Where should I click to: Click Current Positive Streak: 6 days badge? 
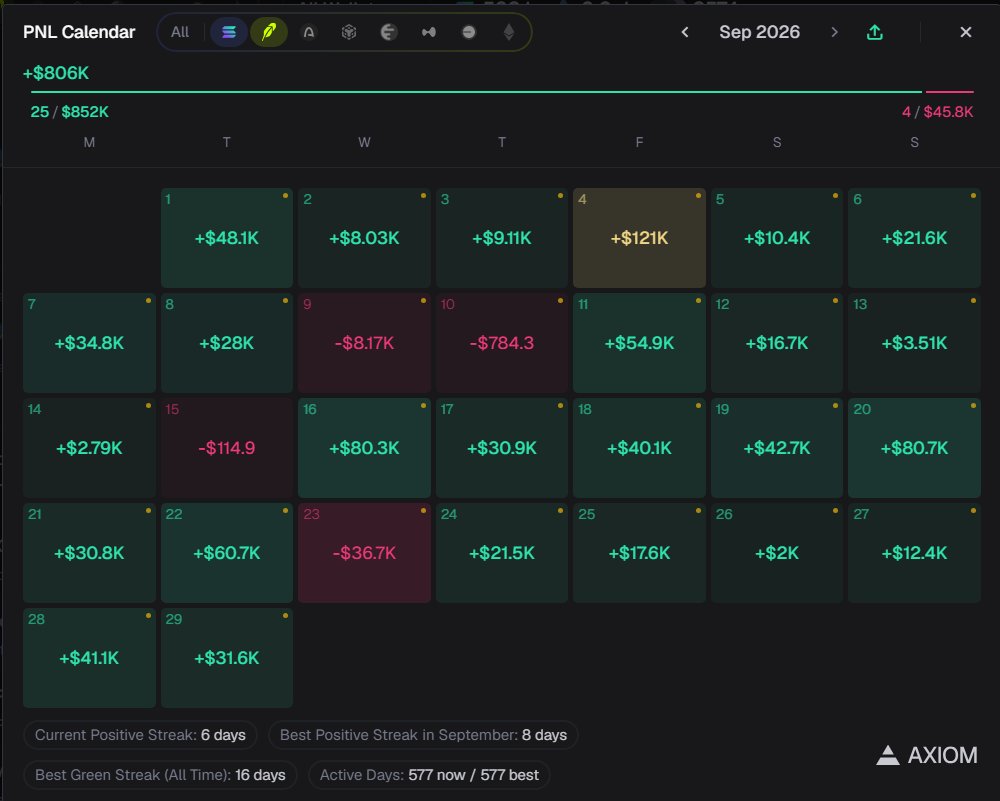click(x=140, y=735)
